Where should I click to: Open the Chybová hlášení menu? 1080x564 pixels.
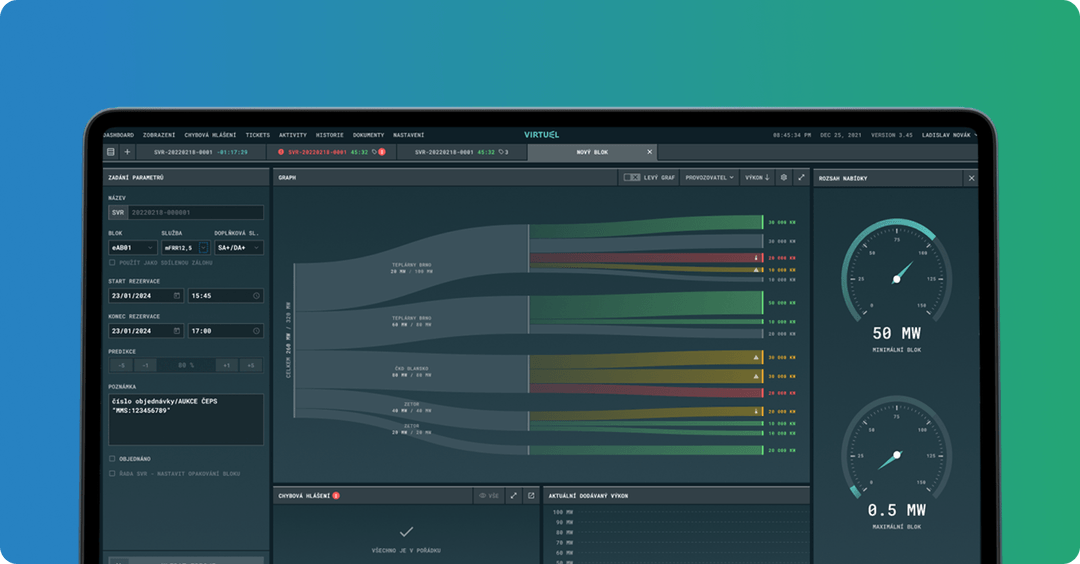210,136
